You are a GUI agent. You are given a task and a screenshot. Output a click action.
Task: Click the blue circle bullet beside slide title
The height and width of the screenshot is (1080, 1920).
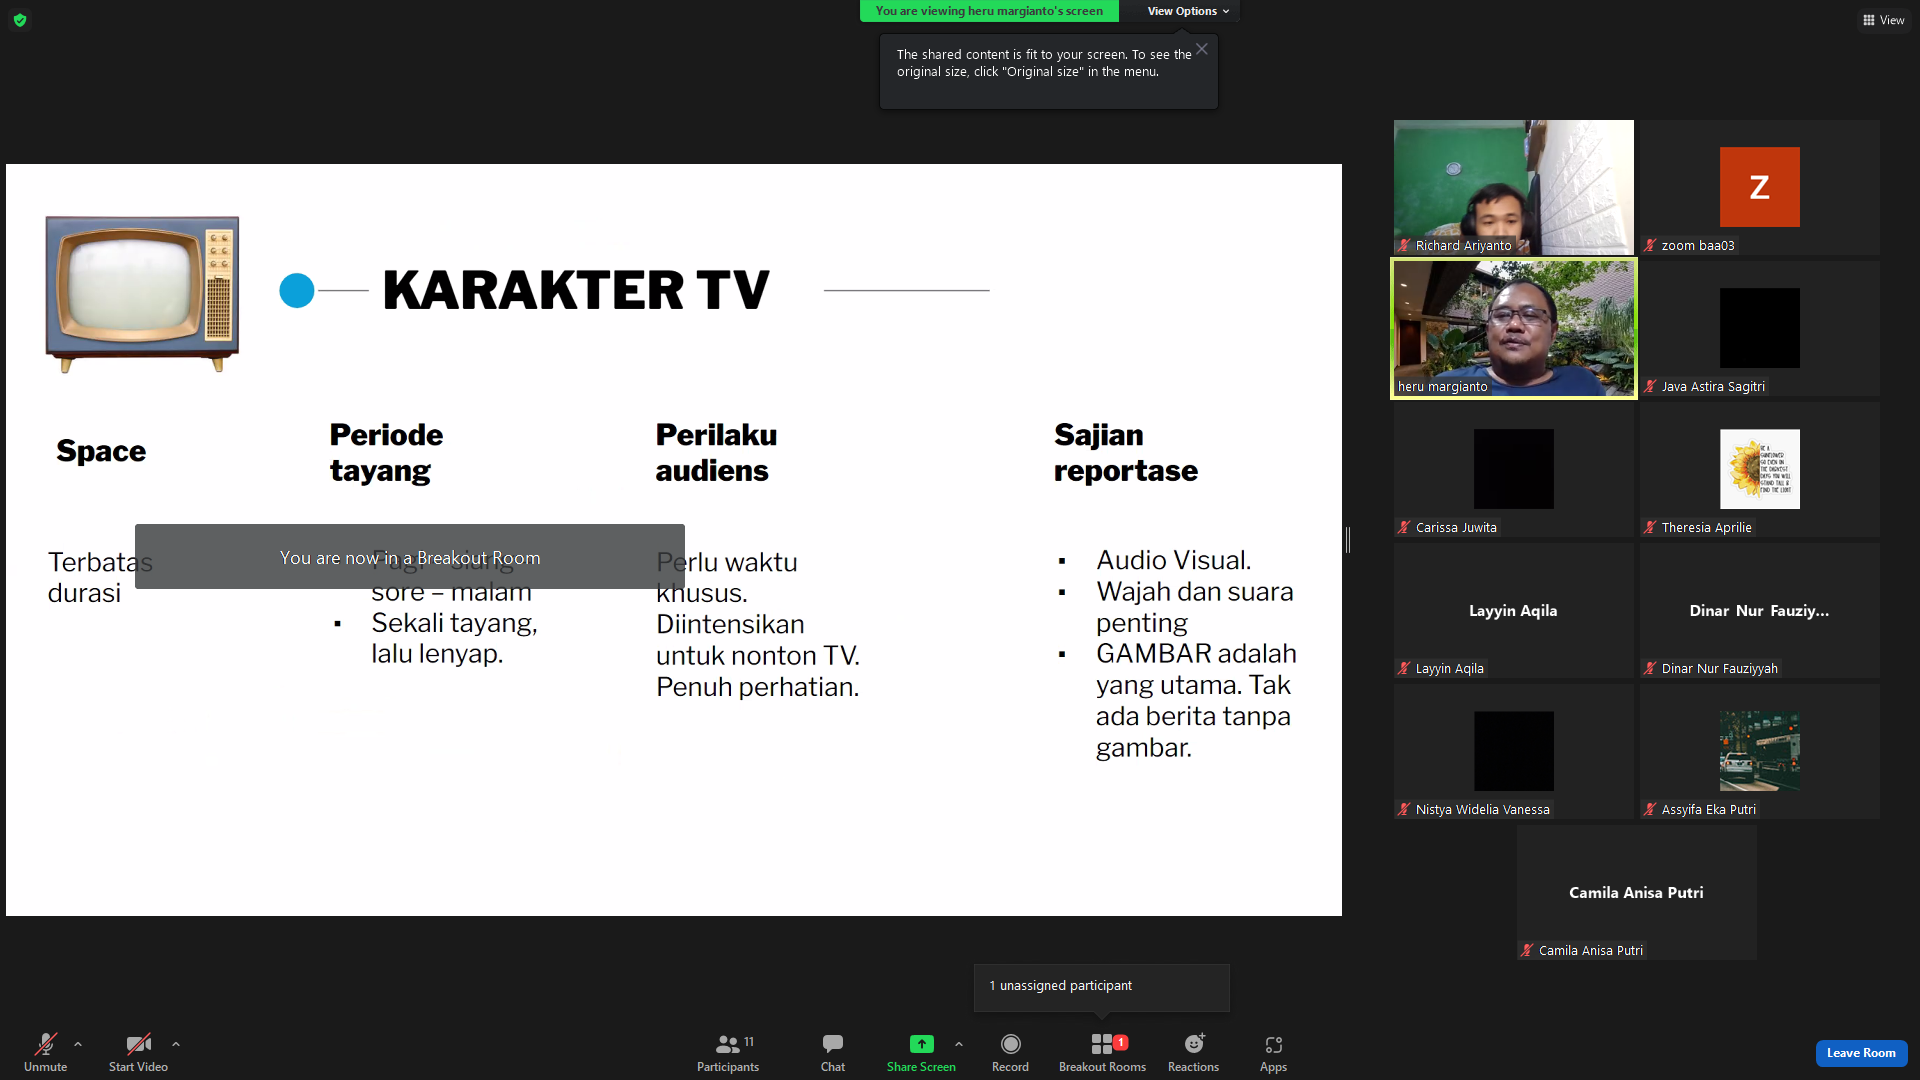point(297,291)
